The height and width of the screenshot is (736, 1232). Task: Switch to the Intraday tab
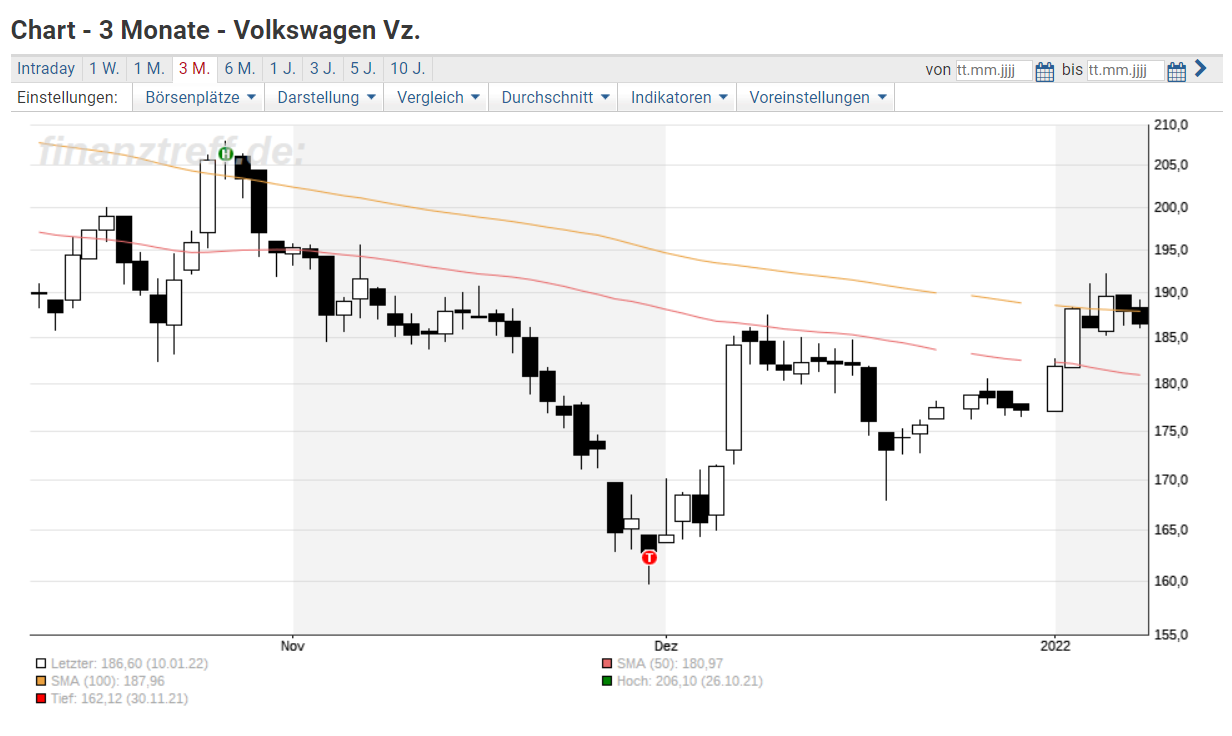coord(46,69)
